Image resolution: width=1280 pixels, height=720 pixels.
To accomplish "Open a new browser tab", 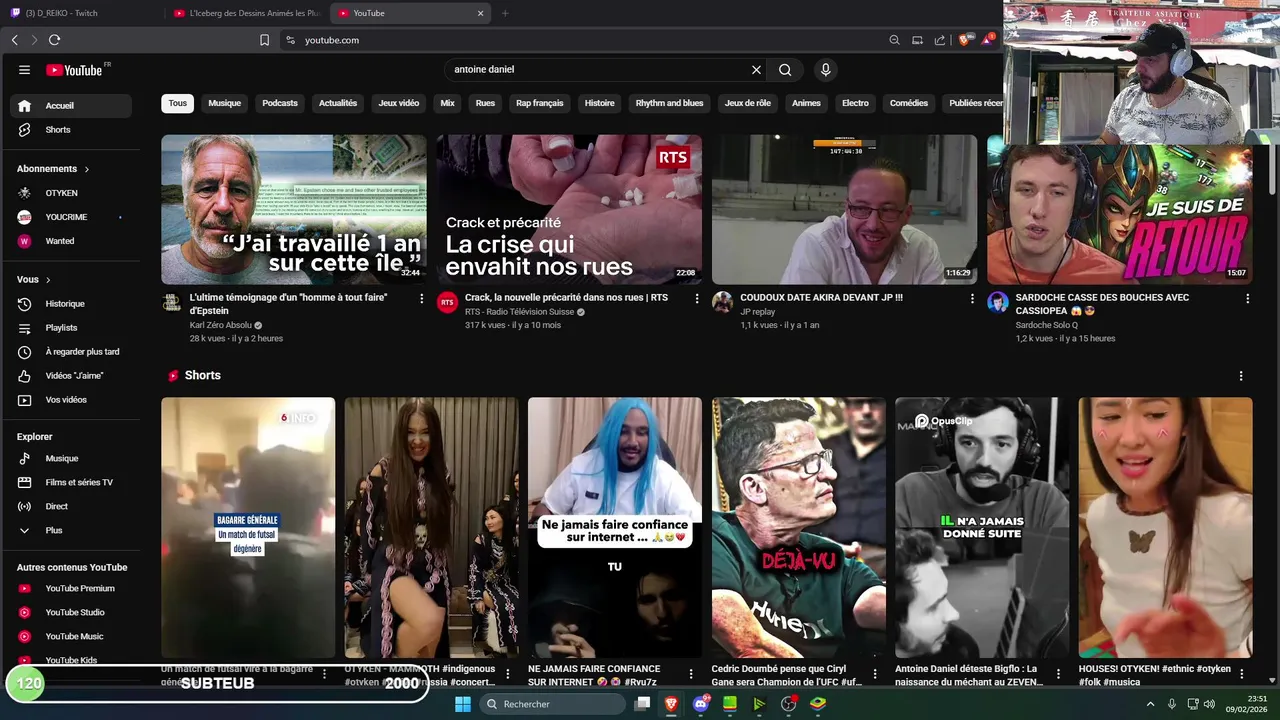I will click(x=505, y=13).
